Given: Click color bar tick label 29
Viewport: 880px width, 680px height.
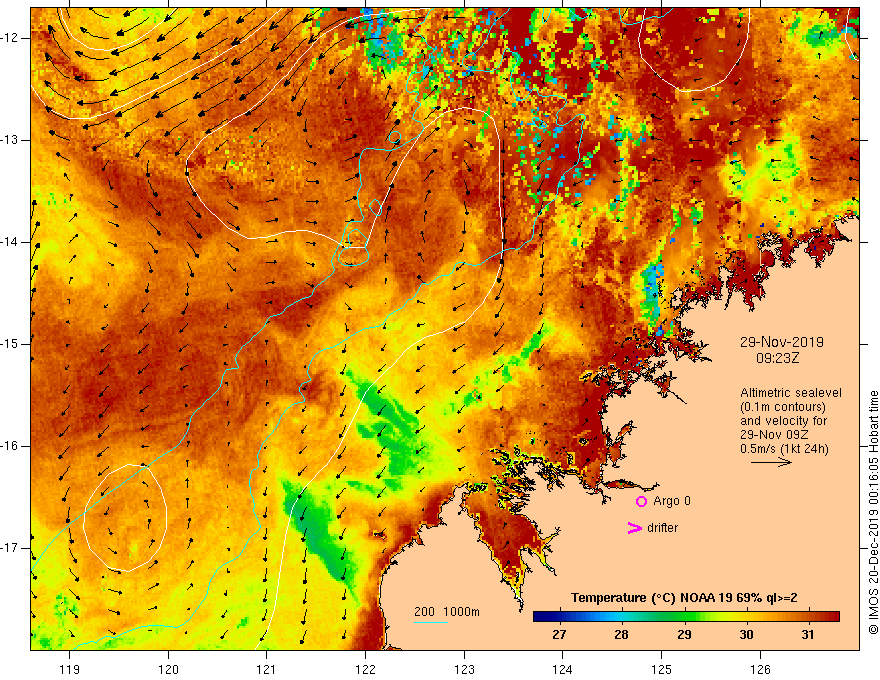Looking at the screenshot, I should pyautogui.click(x=684, y=635).
